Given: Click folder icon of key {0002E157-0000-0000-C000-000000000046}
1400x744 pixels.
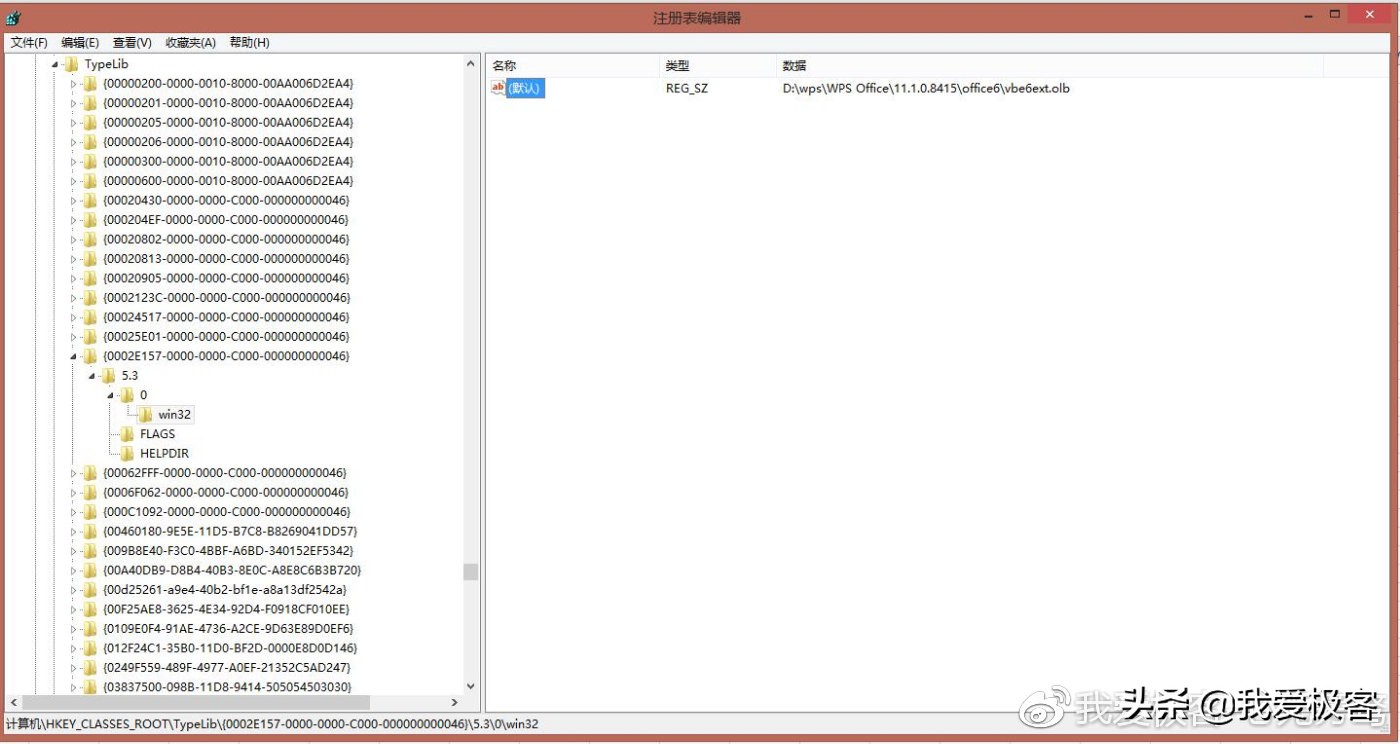Looking at the screenshot, I should pos(90,356).
